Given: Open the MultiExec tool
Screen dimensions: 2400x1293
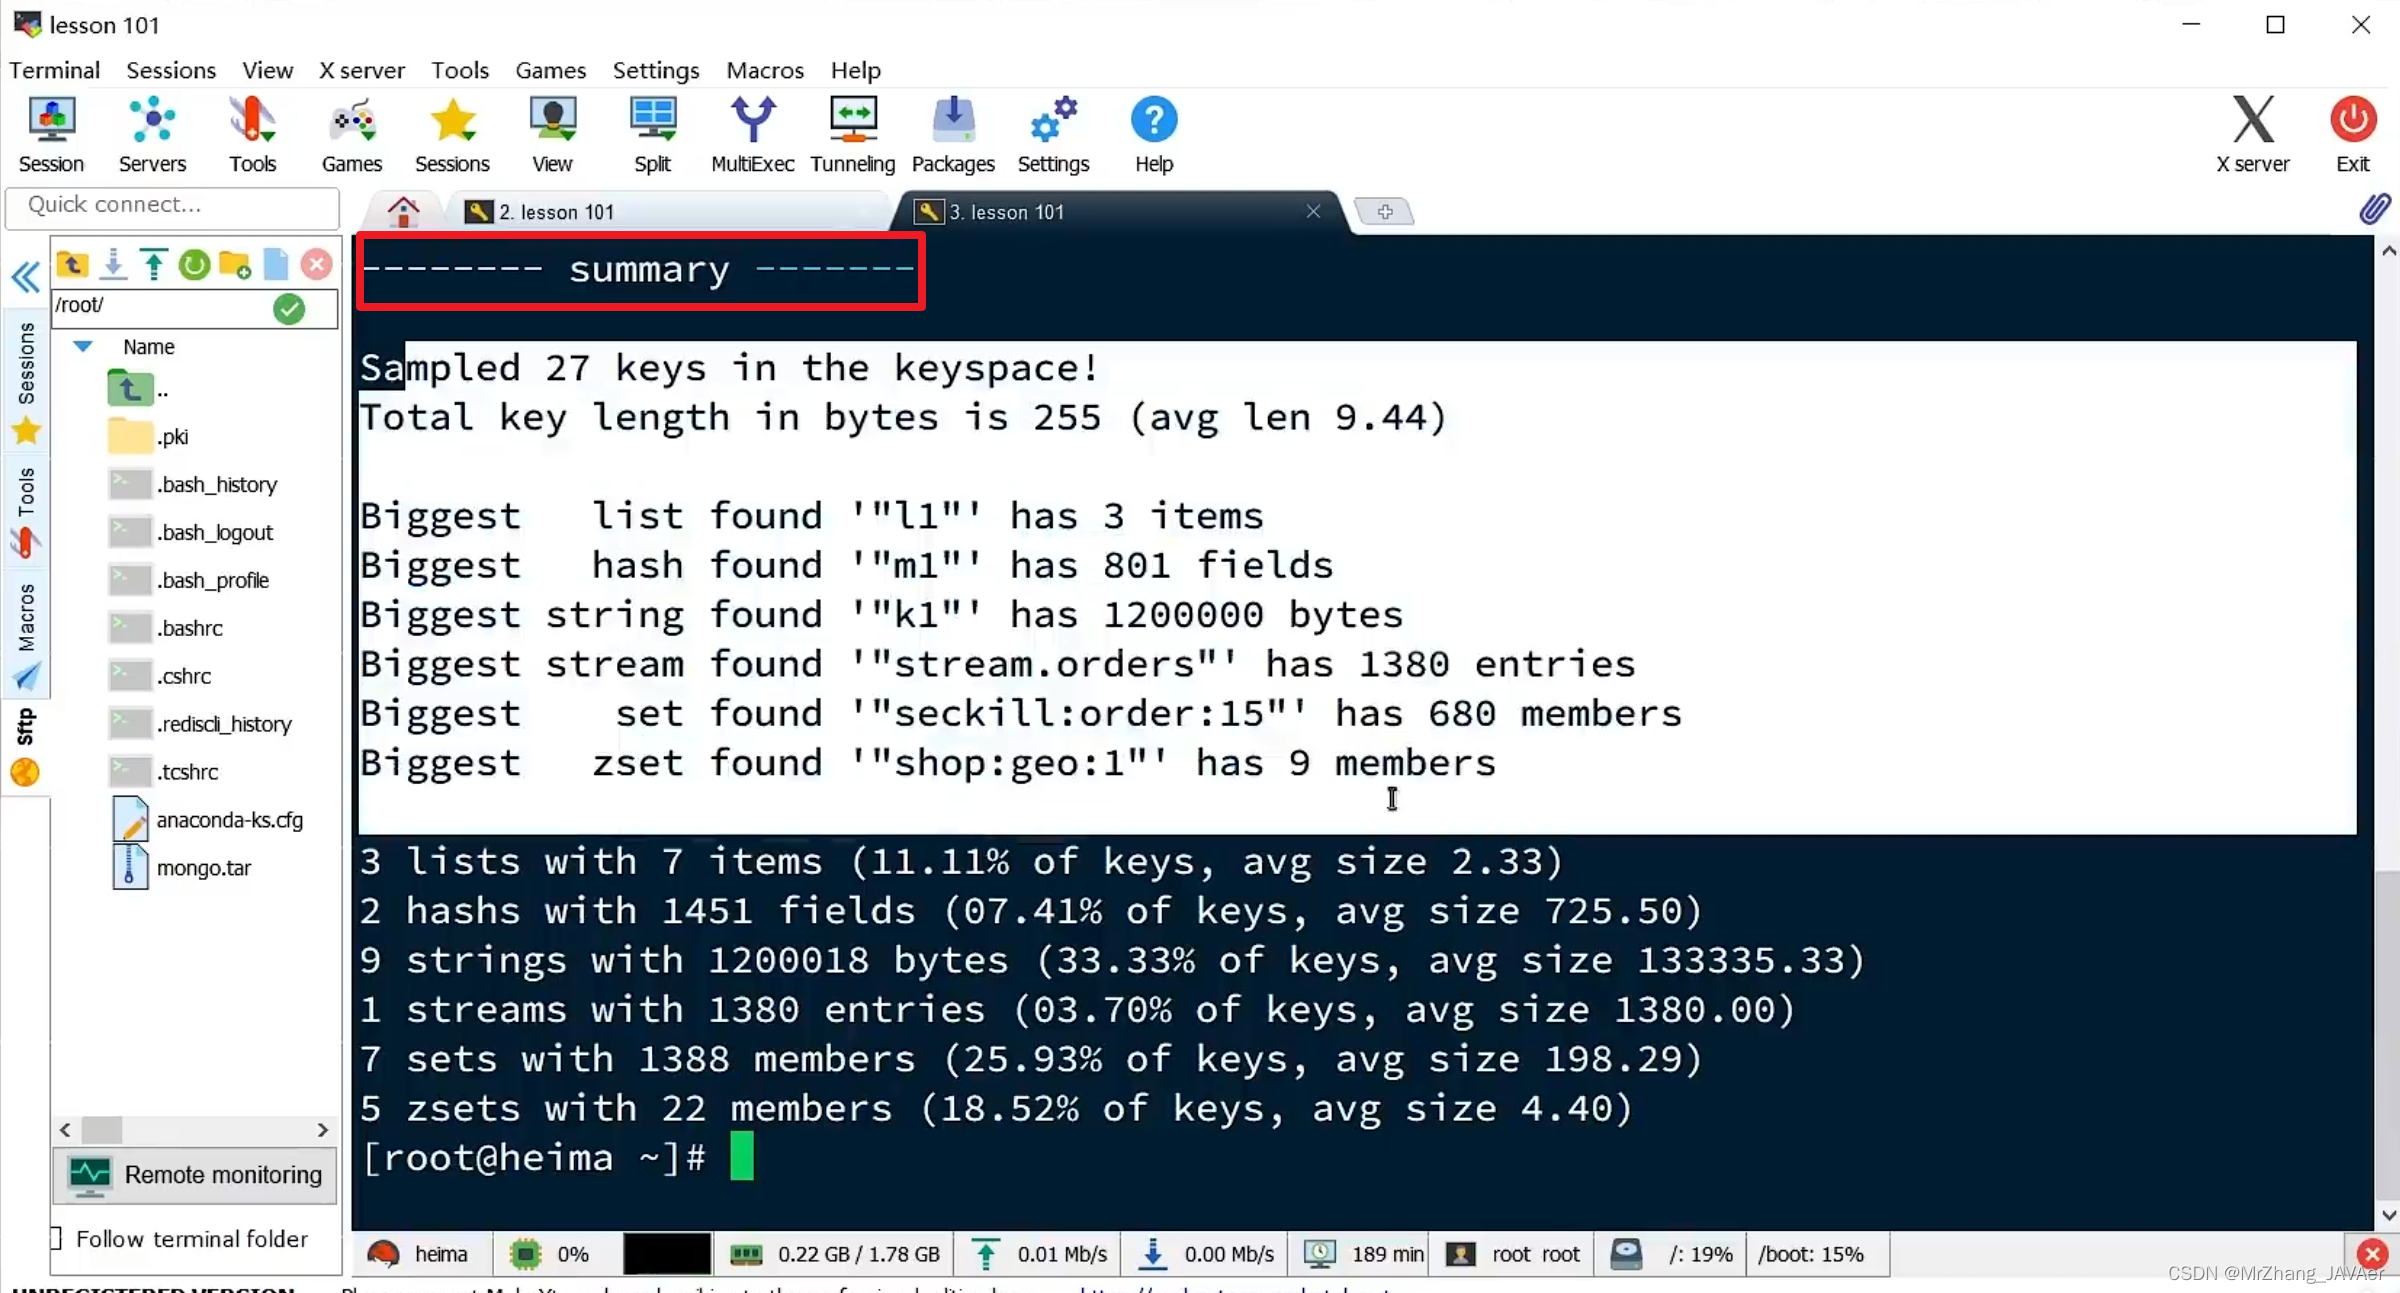Looking at the screenshot, I should coord(752,134).
